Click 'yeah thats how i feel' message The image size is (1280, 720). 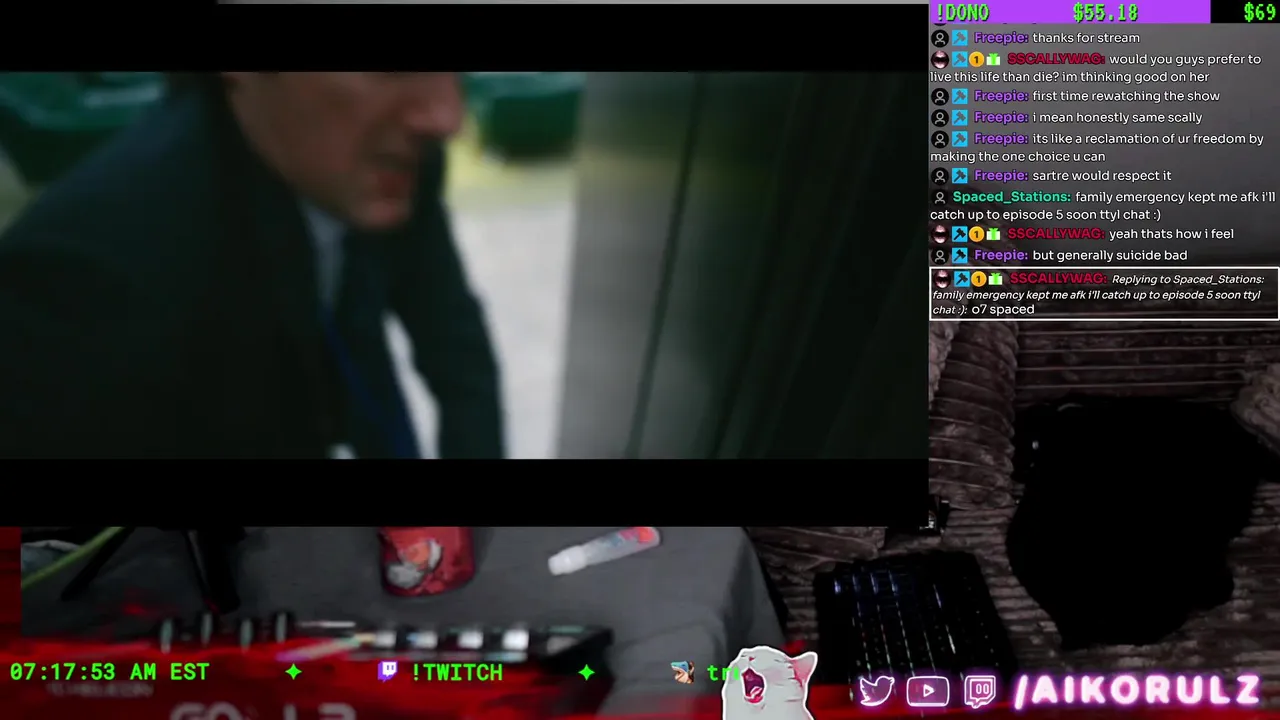pos(1171,234)
